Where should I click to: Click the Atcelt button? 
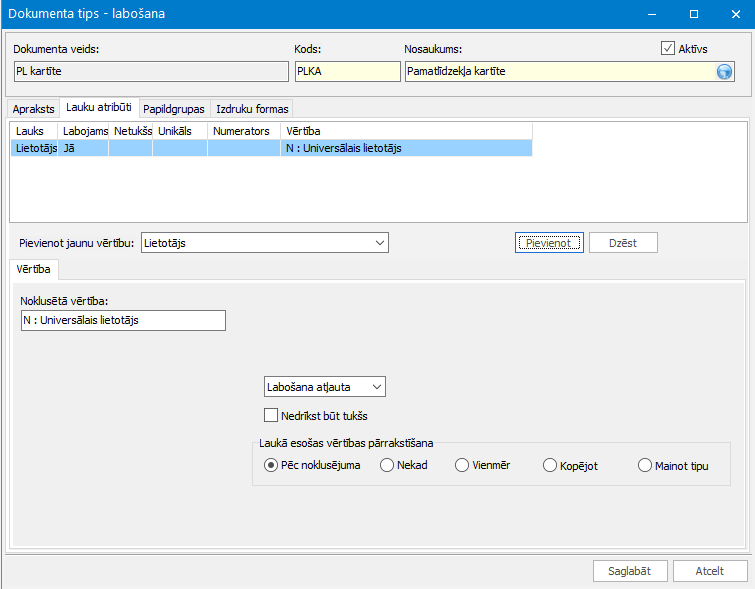point(710,571)
